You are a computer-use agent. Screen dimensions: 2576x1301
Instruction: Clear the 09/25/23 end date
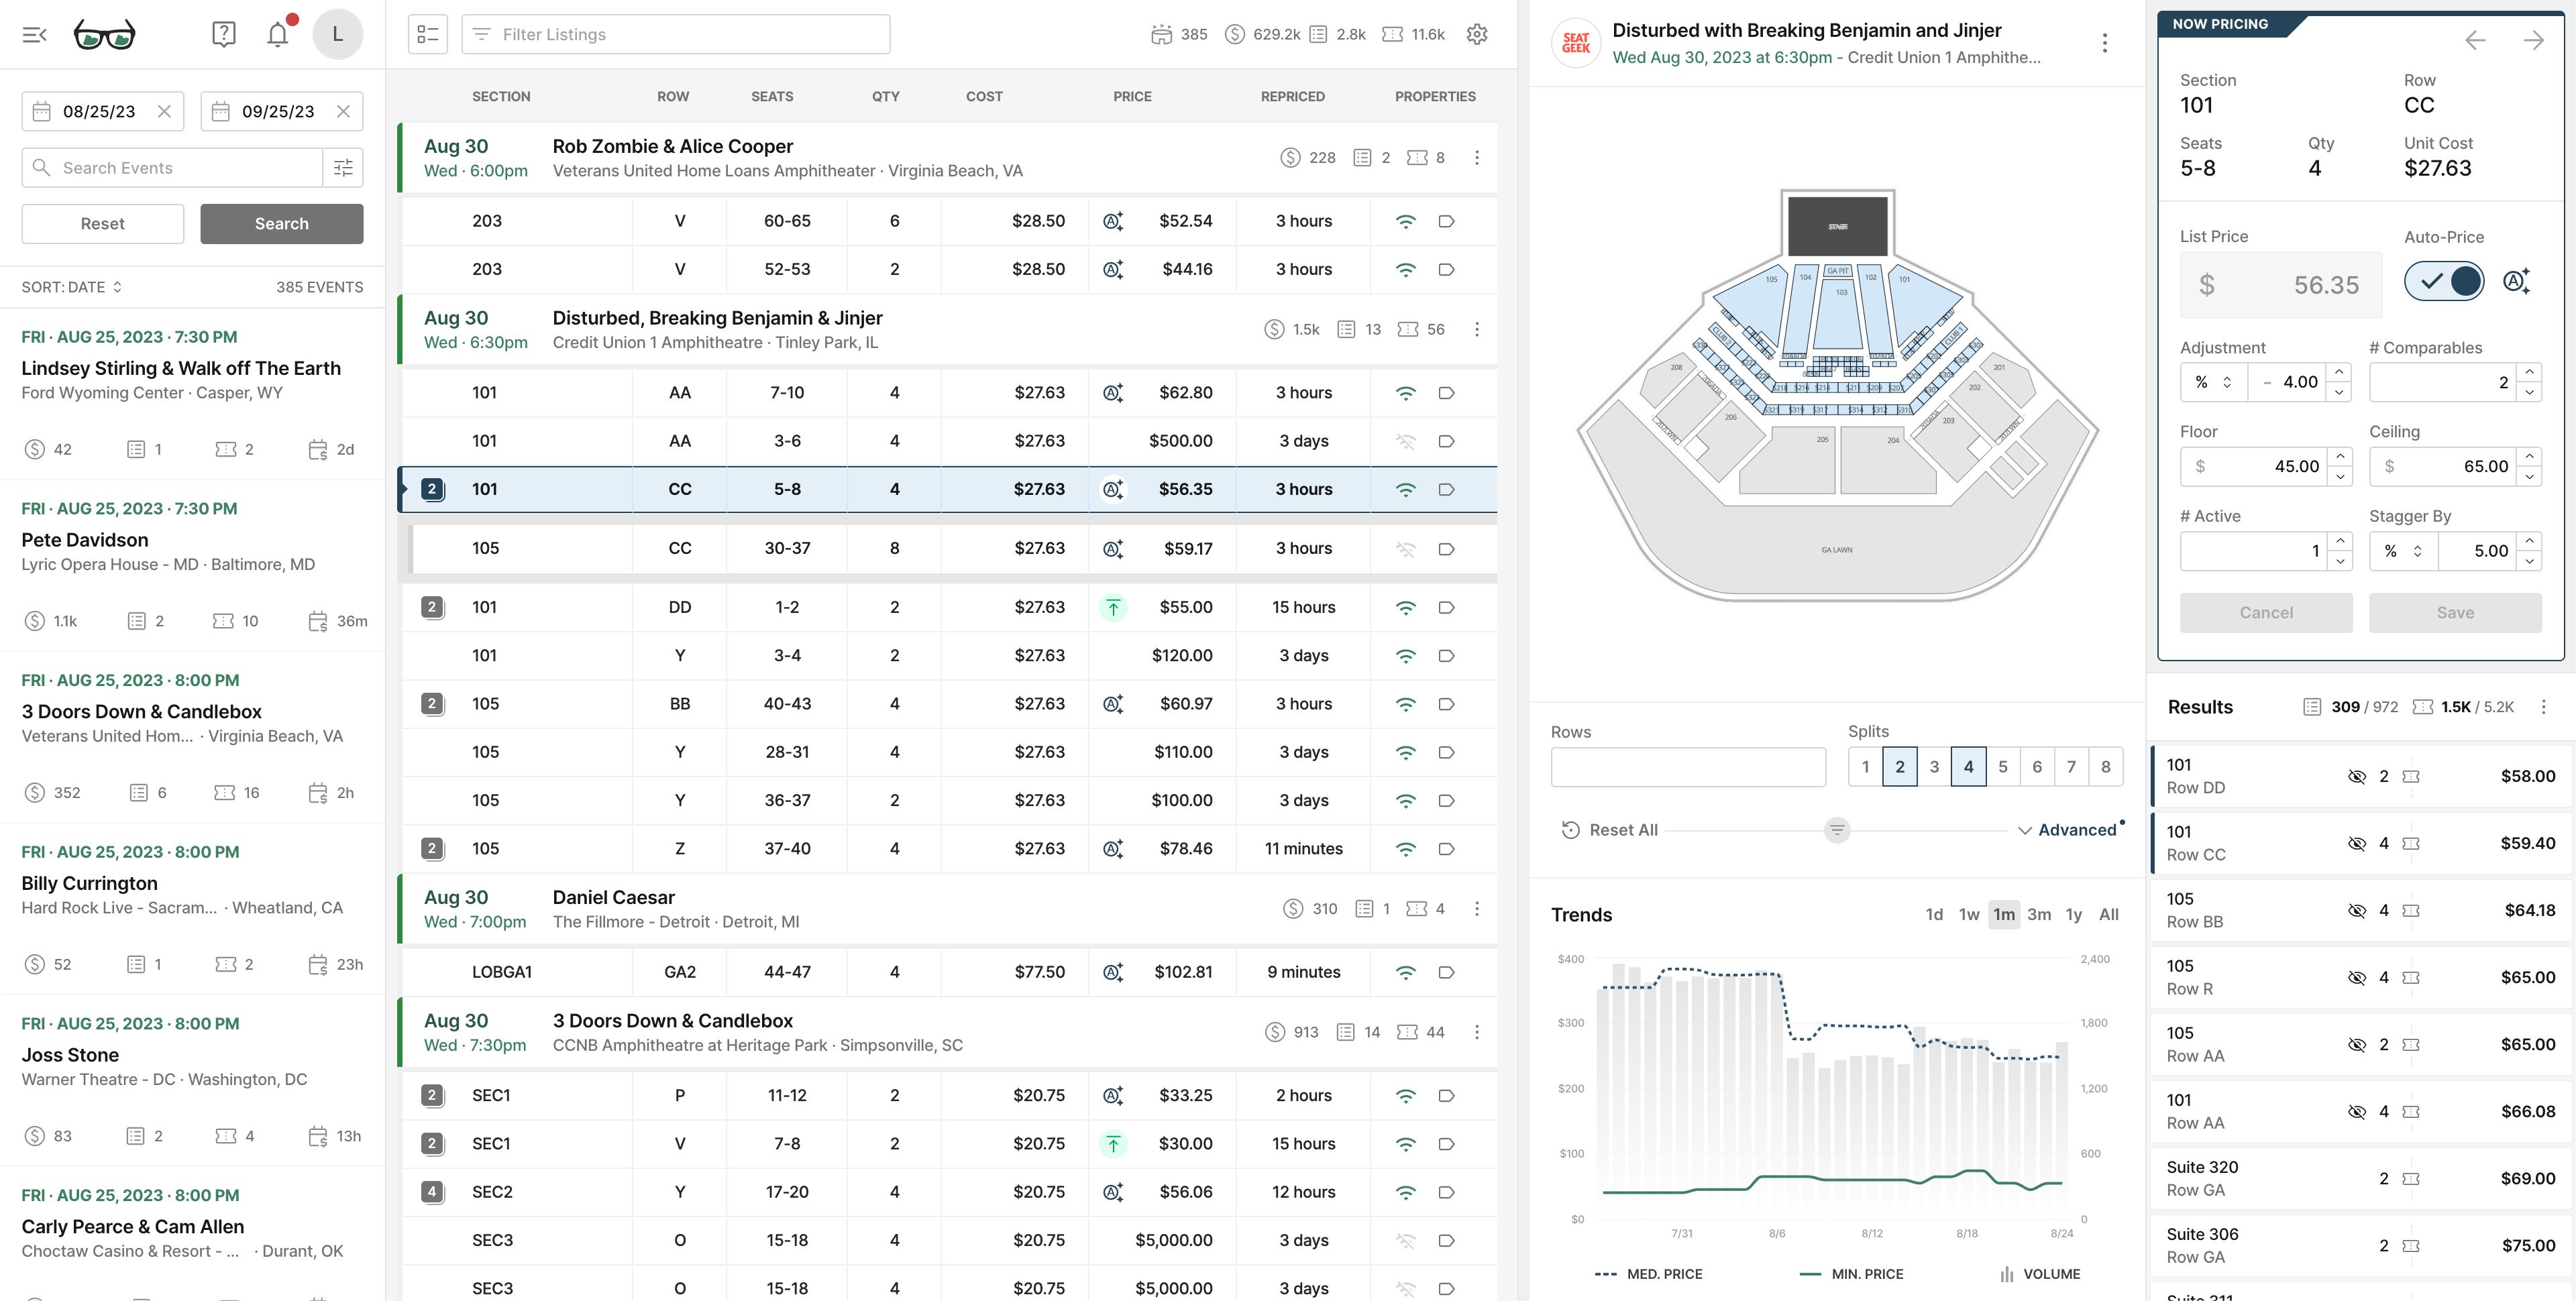tap(343, 111)
